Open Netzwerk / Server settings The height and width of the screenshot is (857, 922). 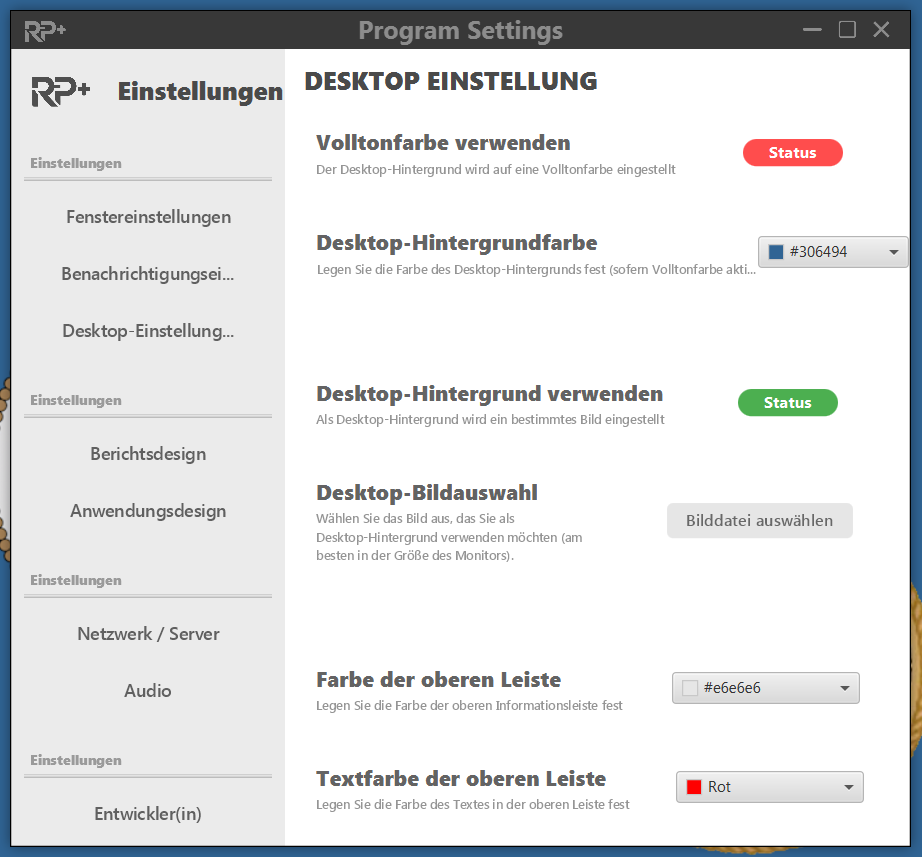coord(148,634)
